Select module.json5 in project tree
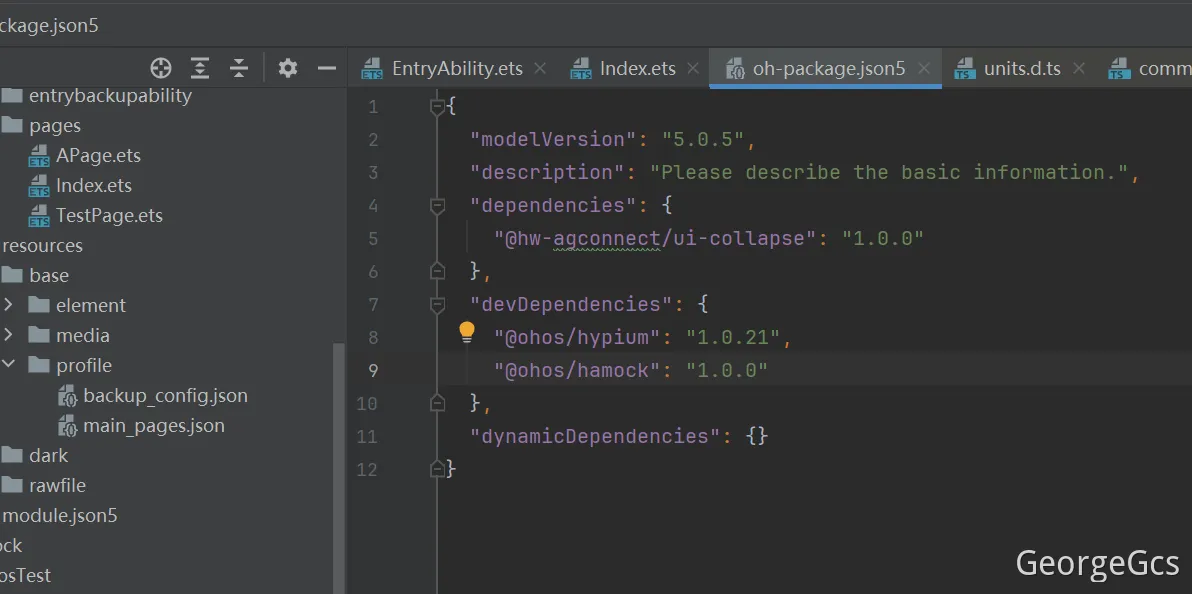Viewport: 1192px width, 594px height. pyautogui.click(x=61, y=516)
